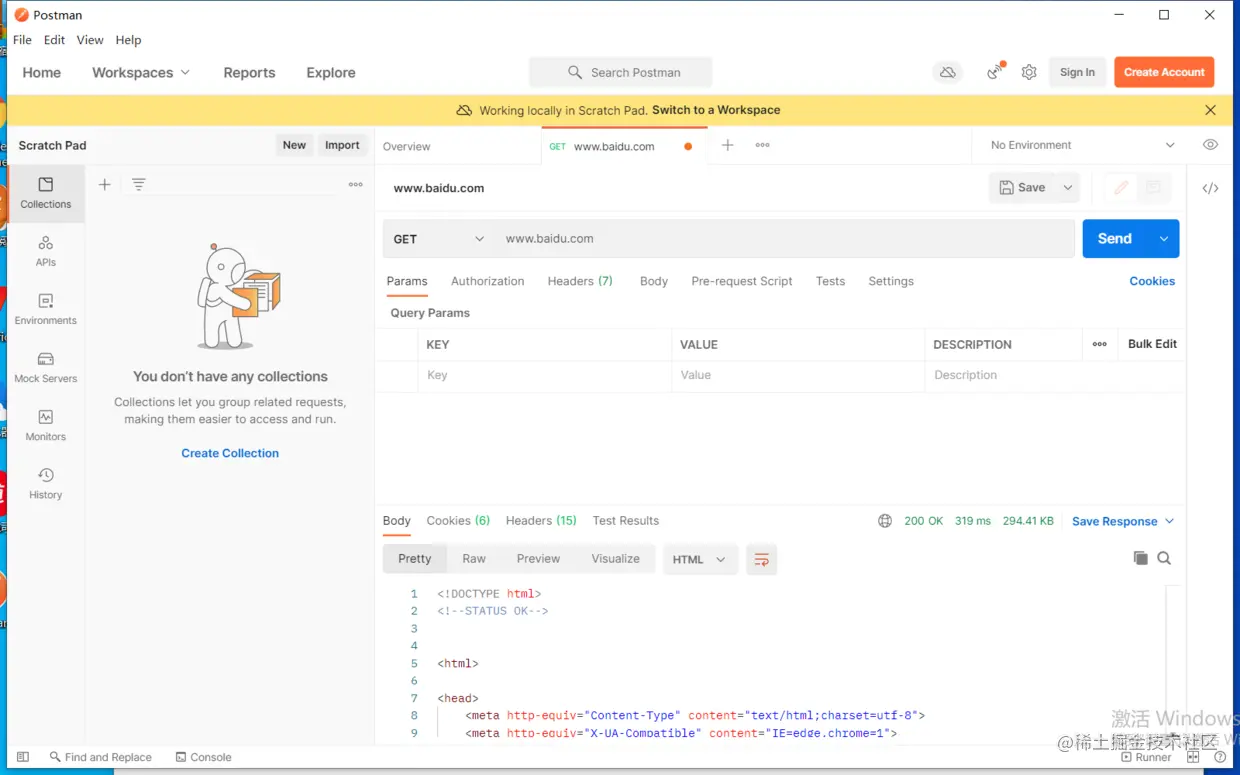Screen dimensions: 1240x775
Task: Open the GET method dropdown
Action: pyautogui.click(x=438, y=239)
